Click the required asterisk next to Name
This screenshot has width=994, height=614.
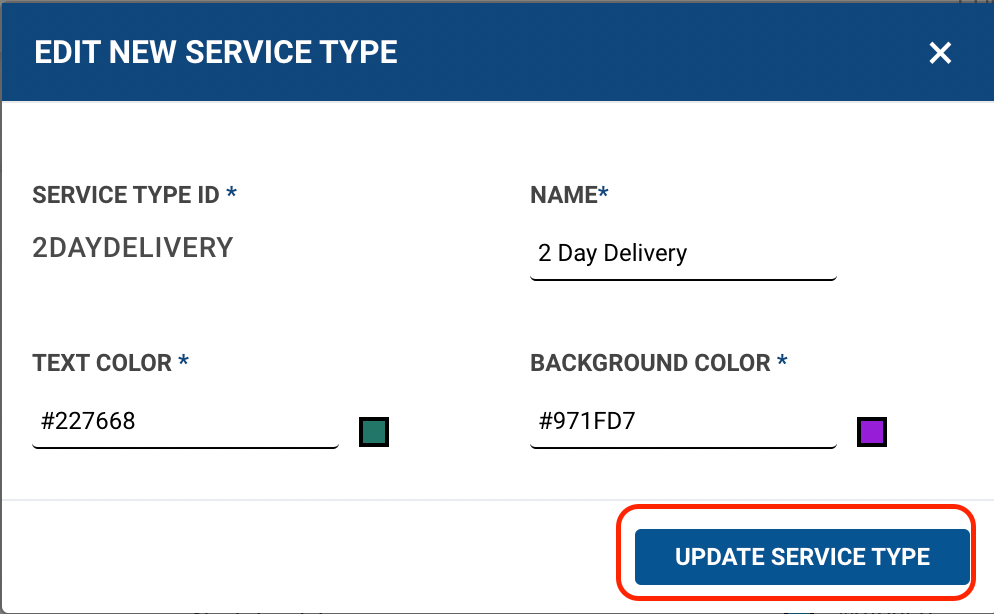point(603,194)
